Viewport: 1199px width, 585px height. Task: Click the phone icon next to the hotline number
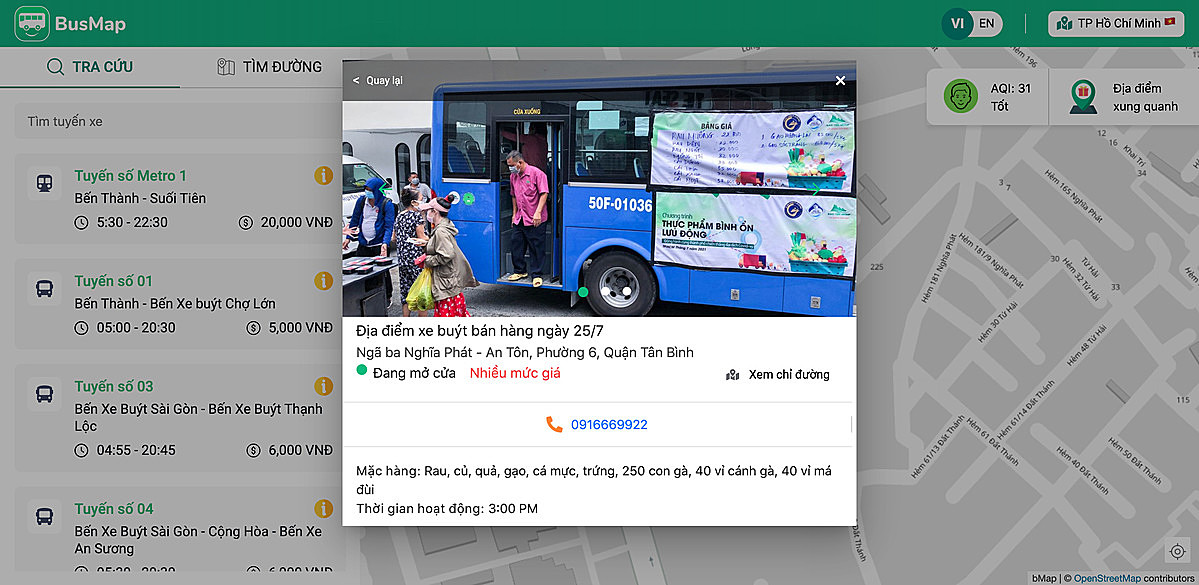552,424
